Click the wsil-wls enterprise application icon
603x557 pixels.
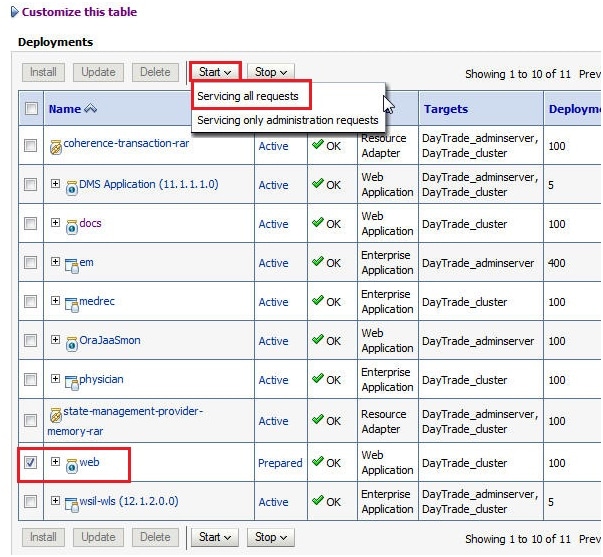72,505
